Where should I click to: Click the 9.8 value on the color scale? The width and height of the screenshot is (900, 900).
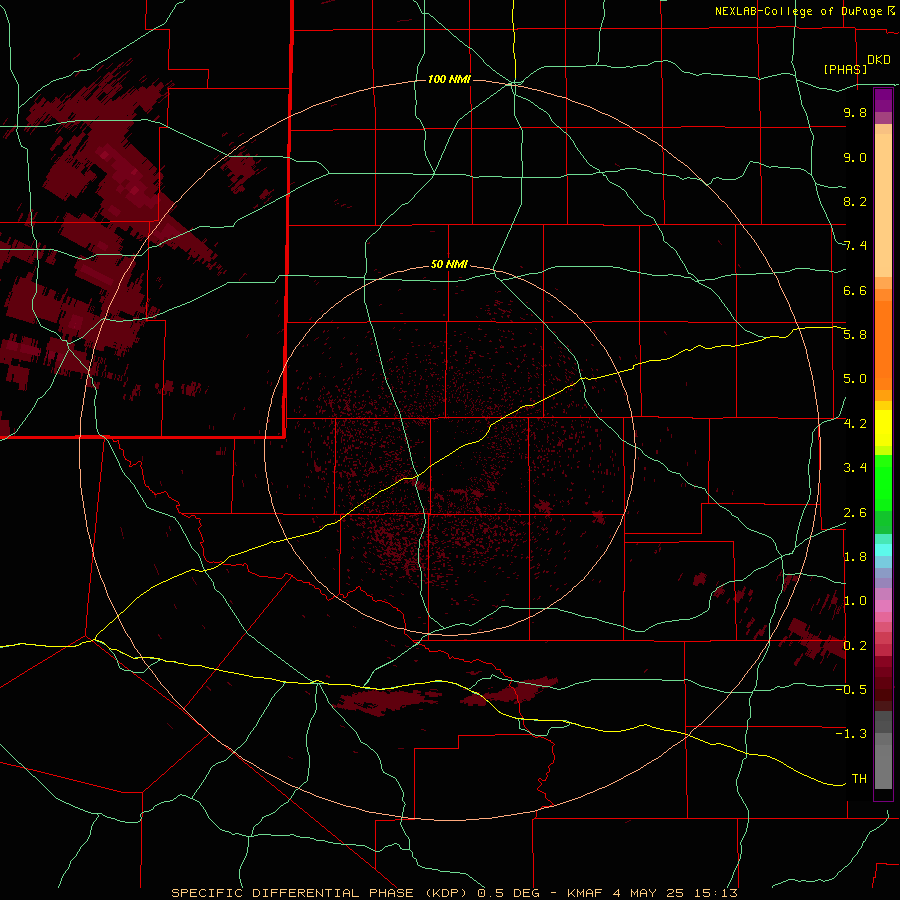855,112
